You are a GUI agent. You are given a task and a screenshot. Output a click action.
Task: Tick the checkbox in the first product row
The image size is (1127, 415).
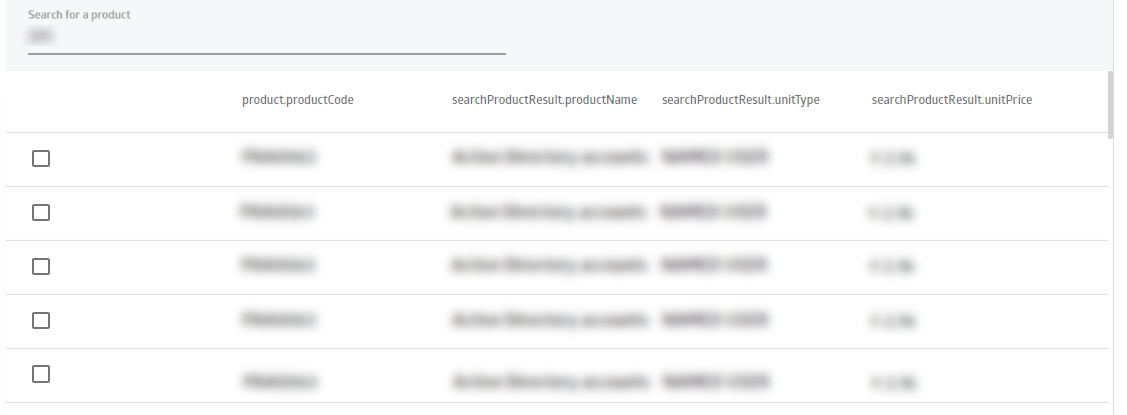pyautogui.click(x=41, y=158)
